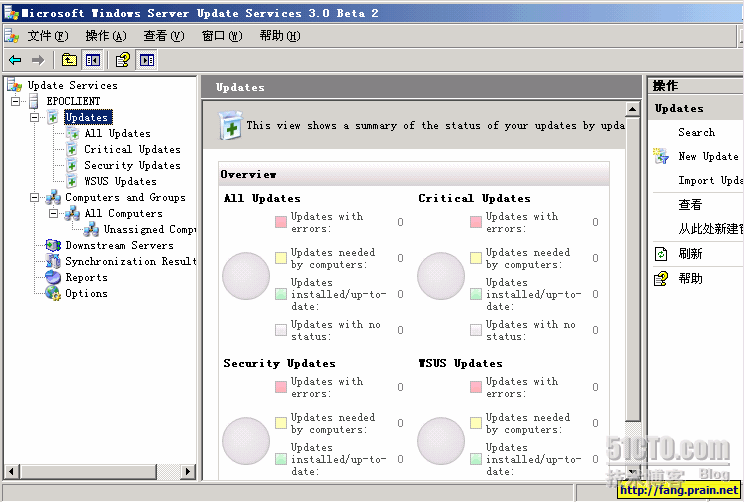Click the Forward arrow toolbar button
This screenshot has width=744, height=502.
click(x=38, y=60)
